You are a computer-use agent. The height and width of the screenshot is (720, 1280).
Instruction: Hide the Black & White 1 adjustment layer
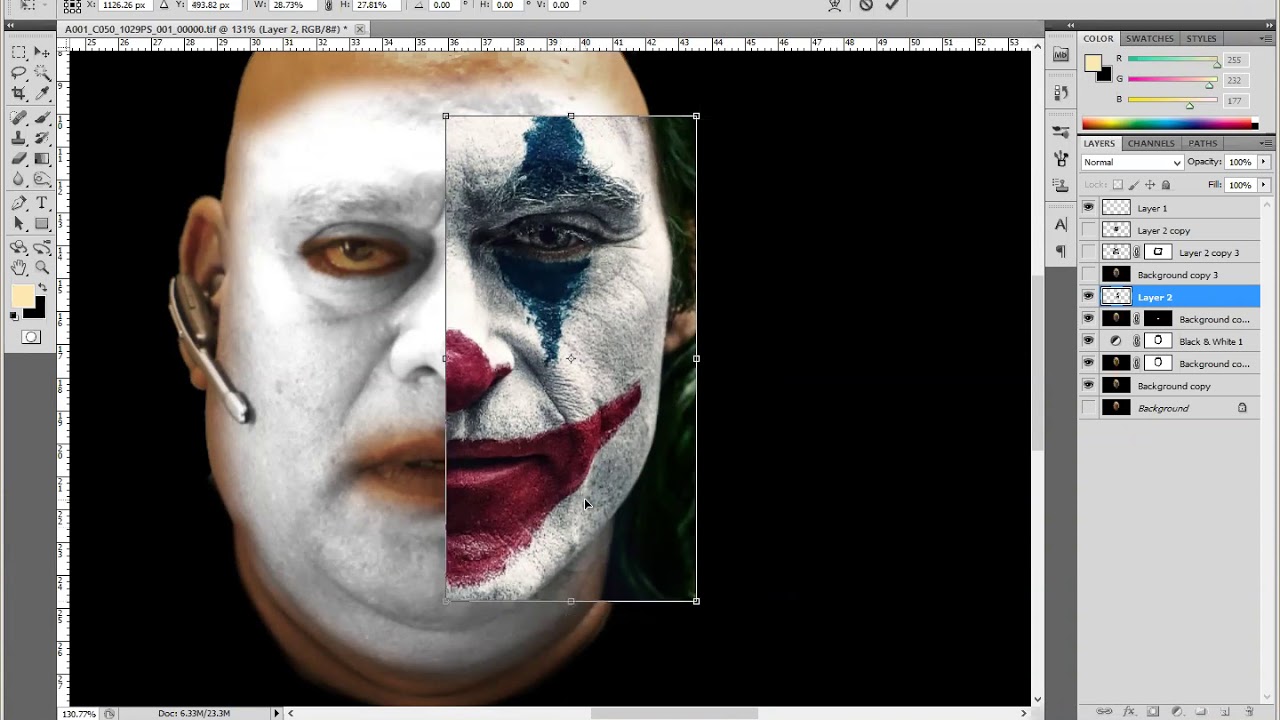pyautogui.click(x=1088, y=341)
